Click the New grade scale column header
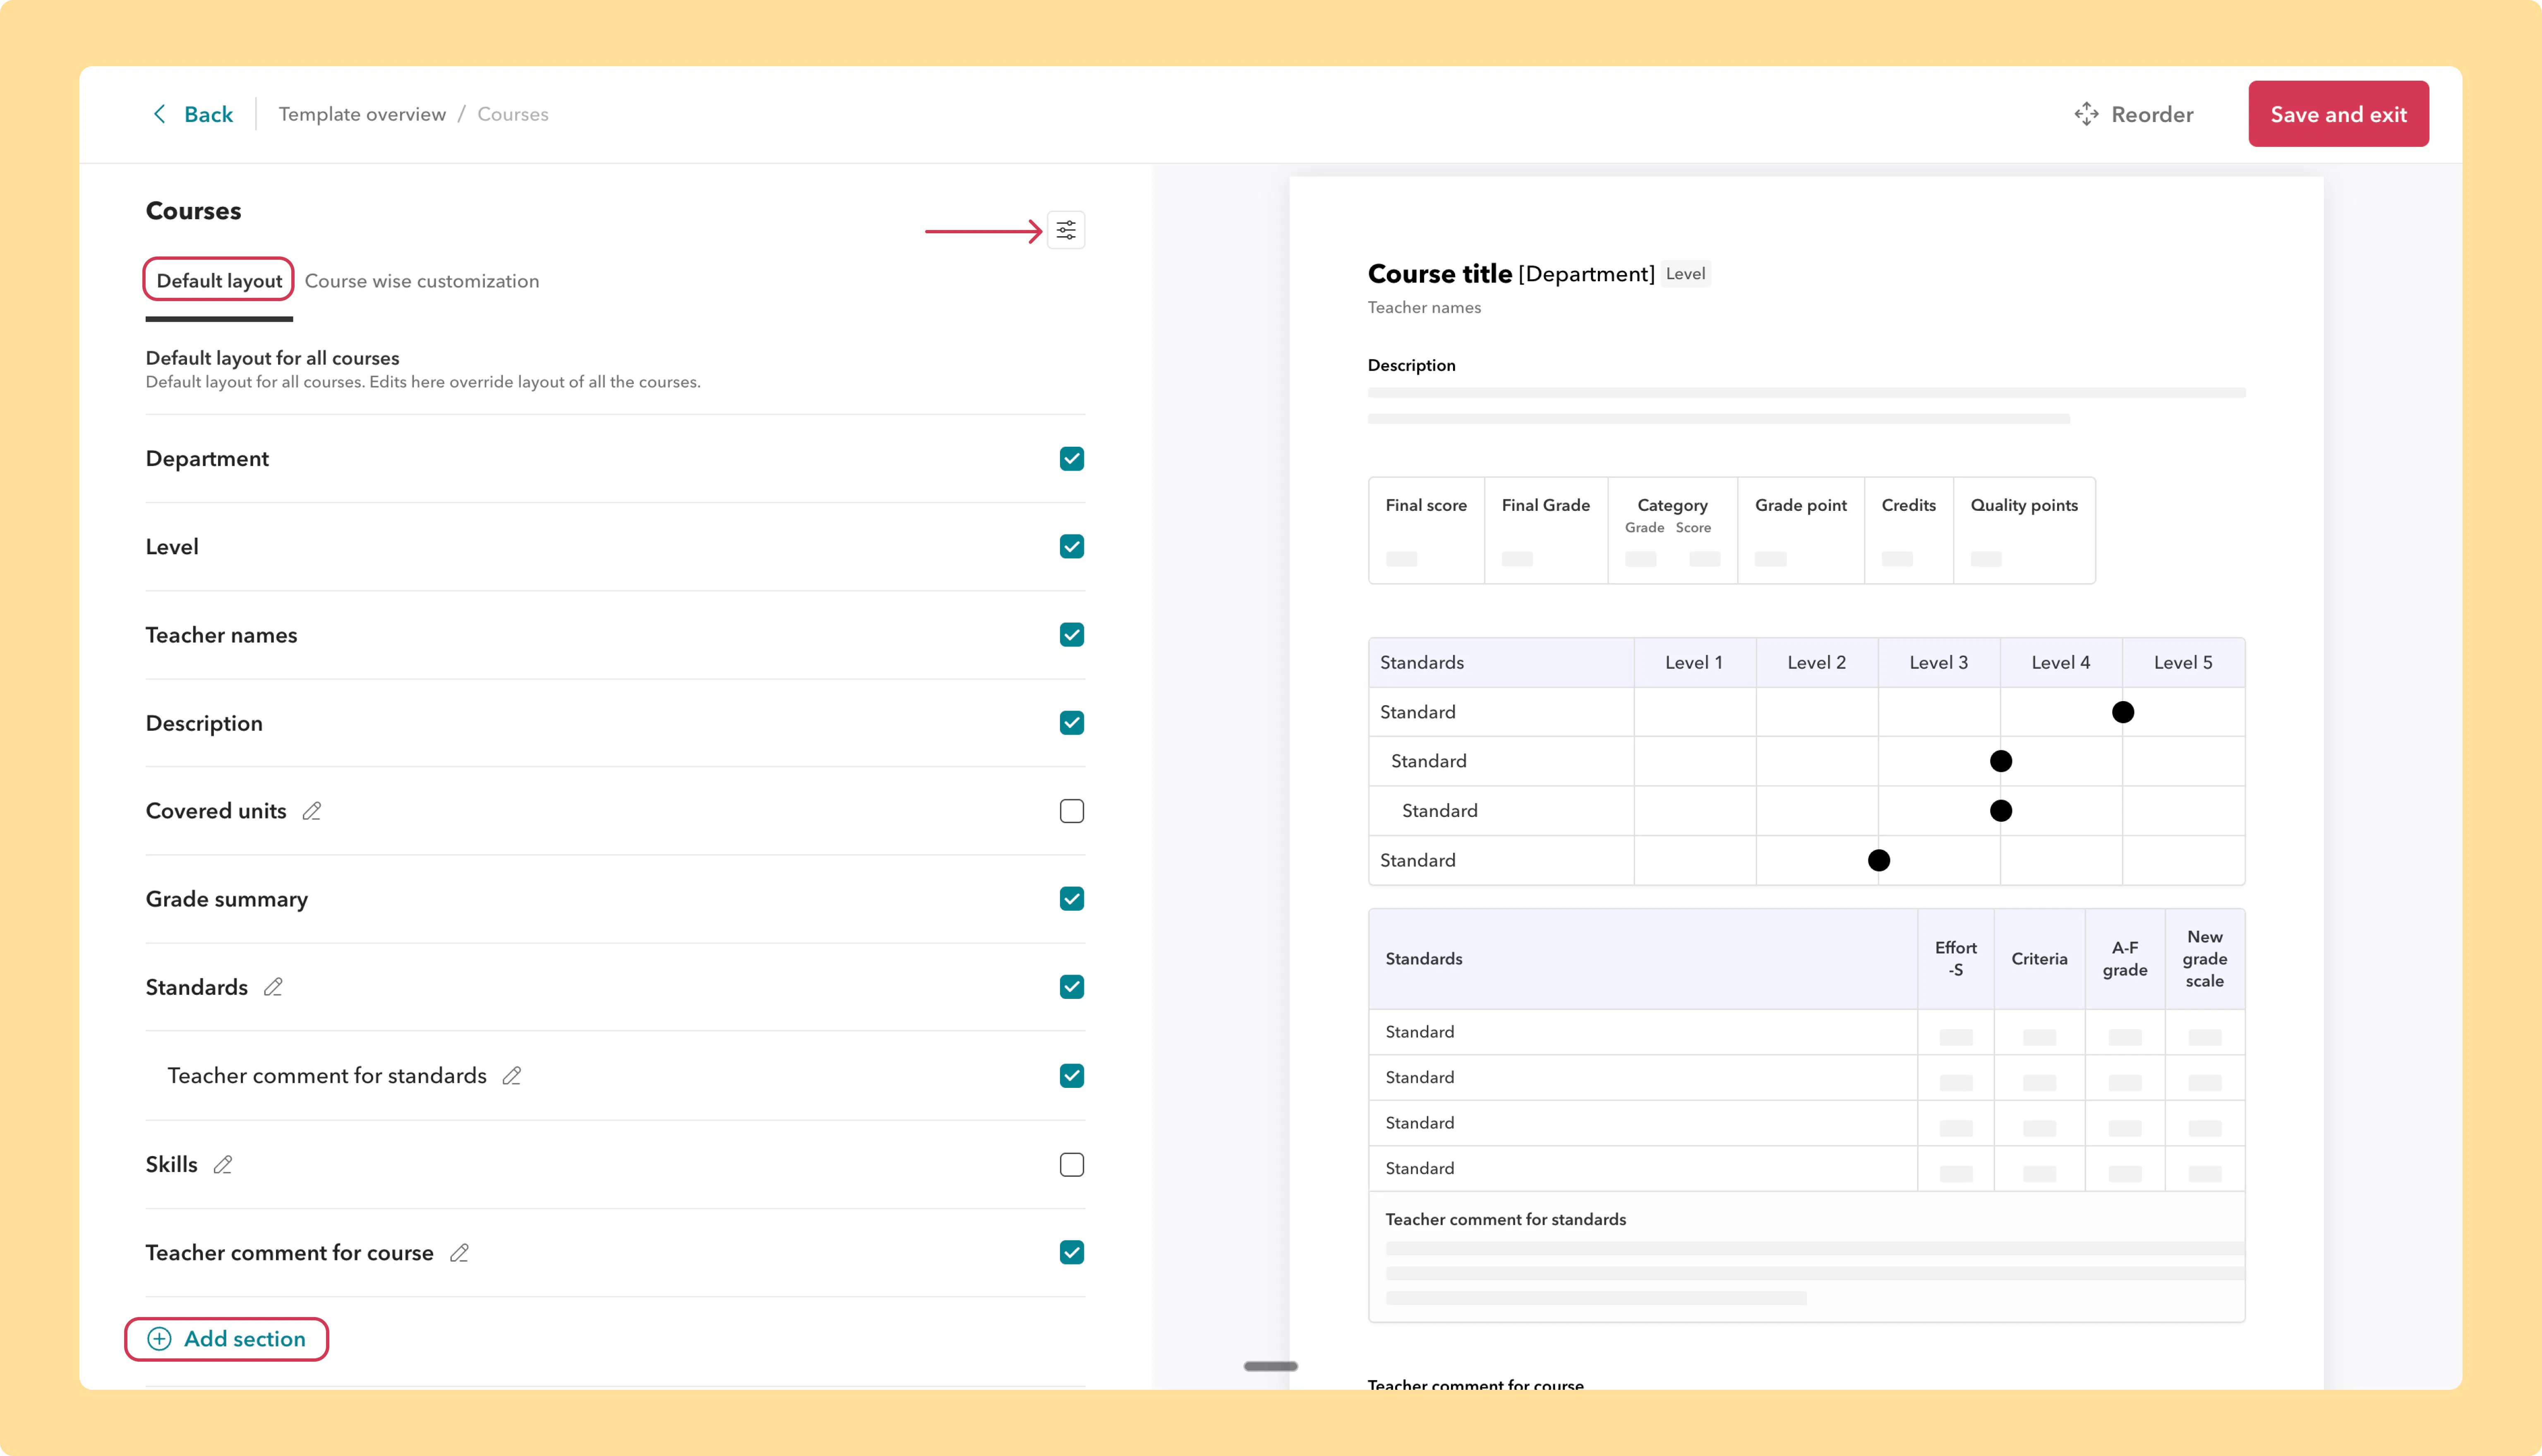The width and height of the screenshot is (2542, 1456). [x=2204, y=958]
